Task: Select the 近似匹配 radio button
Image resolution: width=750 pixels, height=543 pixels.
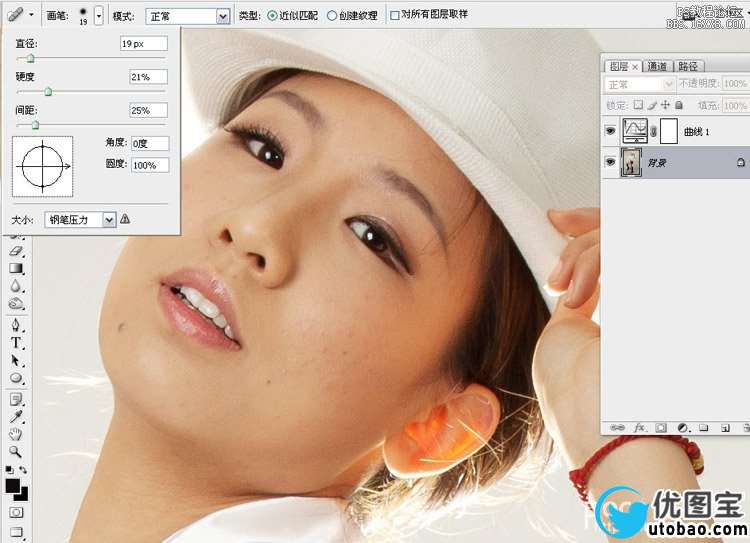Action: click(272, 15)
